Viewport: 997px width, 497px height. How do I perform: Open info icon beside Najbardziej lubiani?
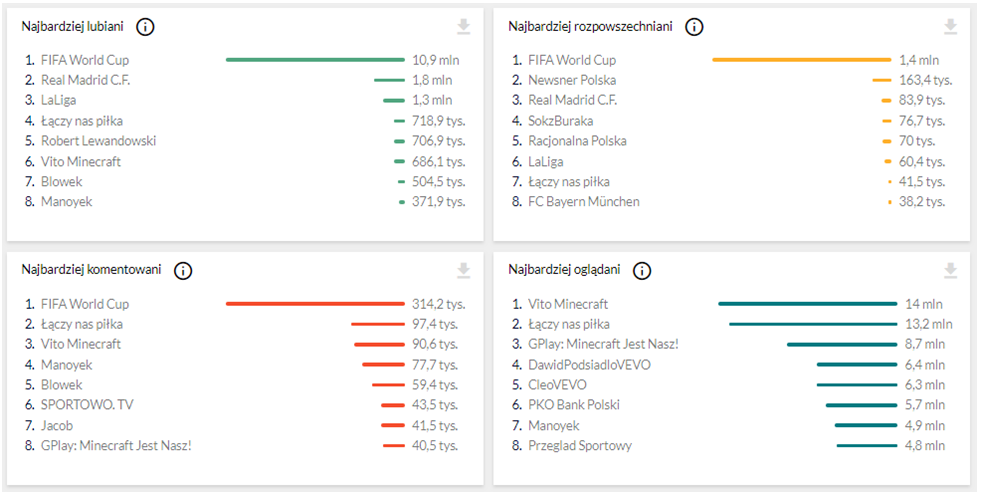point(146,27)
